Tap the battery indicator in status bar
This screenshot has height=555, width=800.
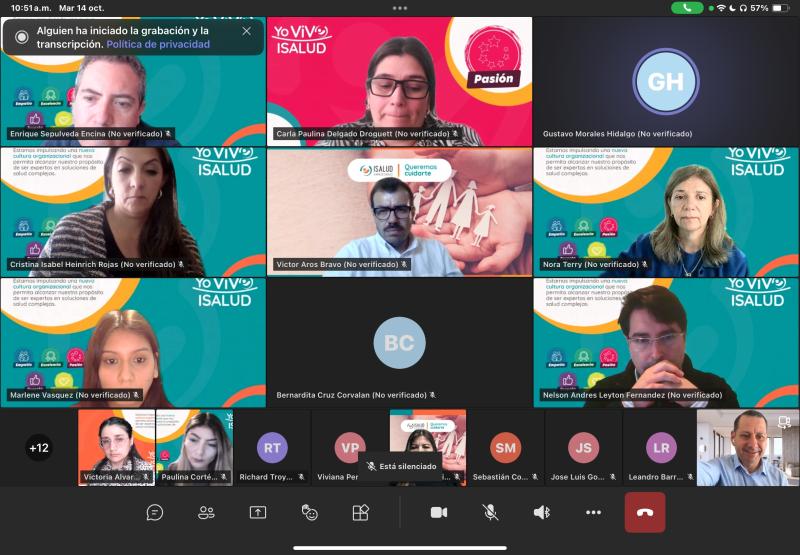point(781,8)
